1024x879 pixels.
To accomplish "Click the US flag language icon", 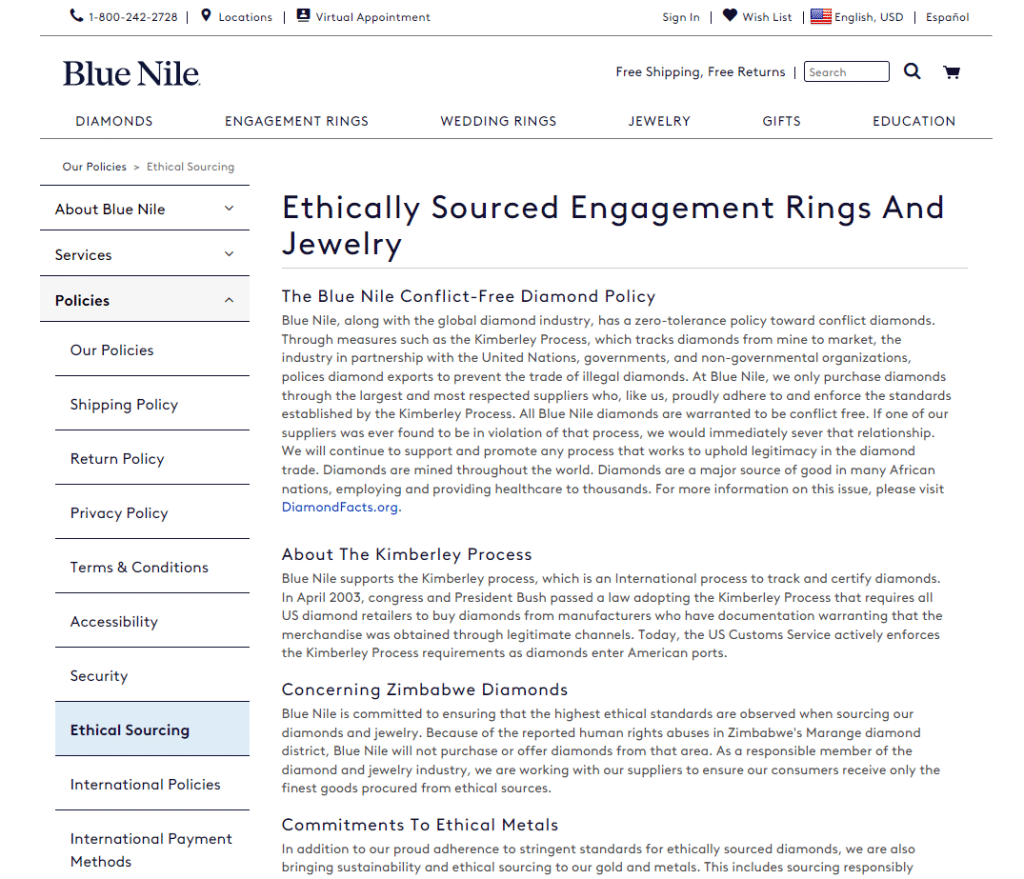I will pyautogui.click(x=821, y=16).
